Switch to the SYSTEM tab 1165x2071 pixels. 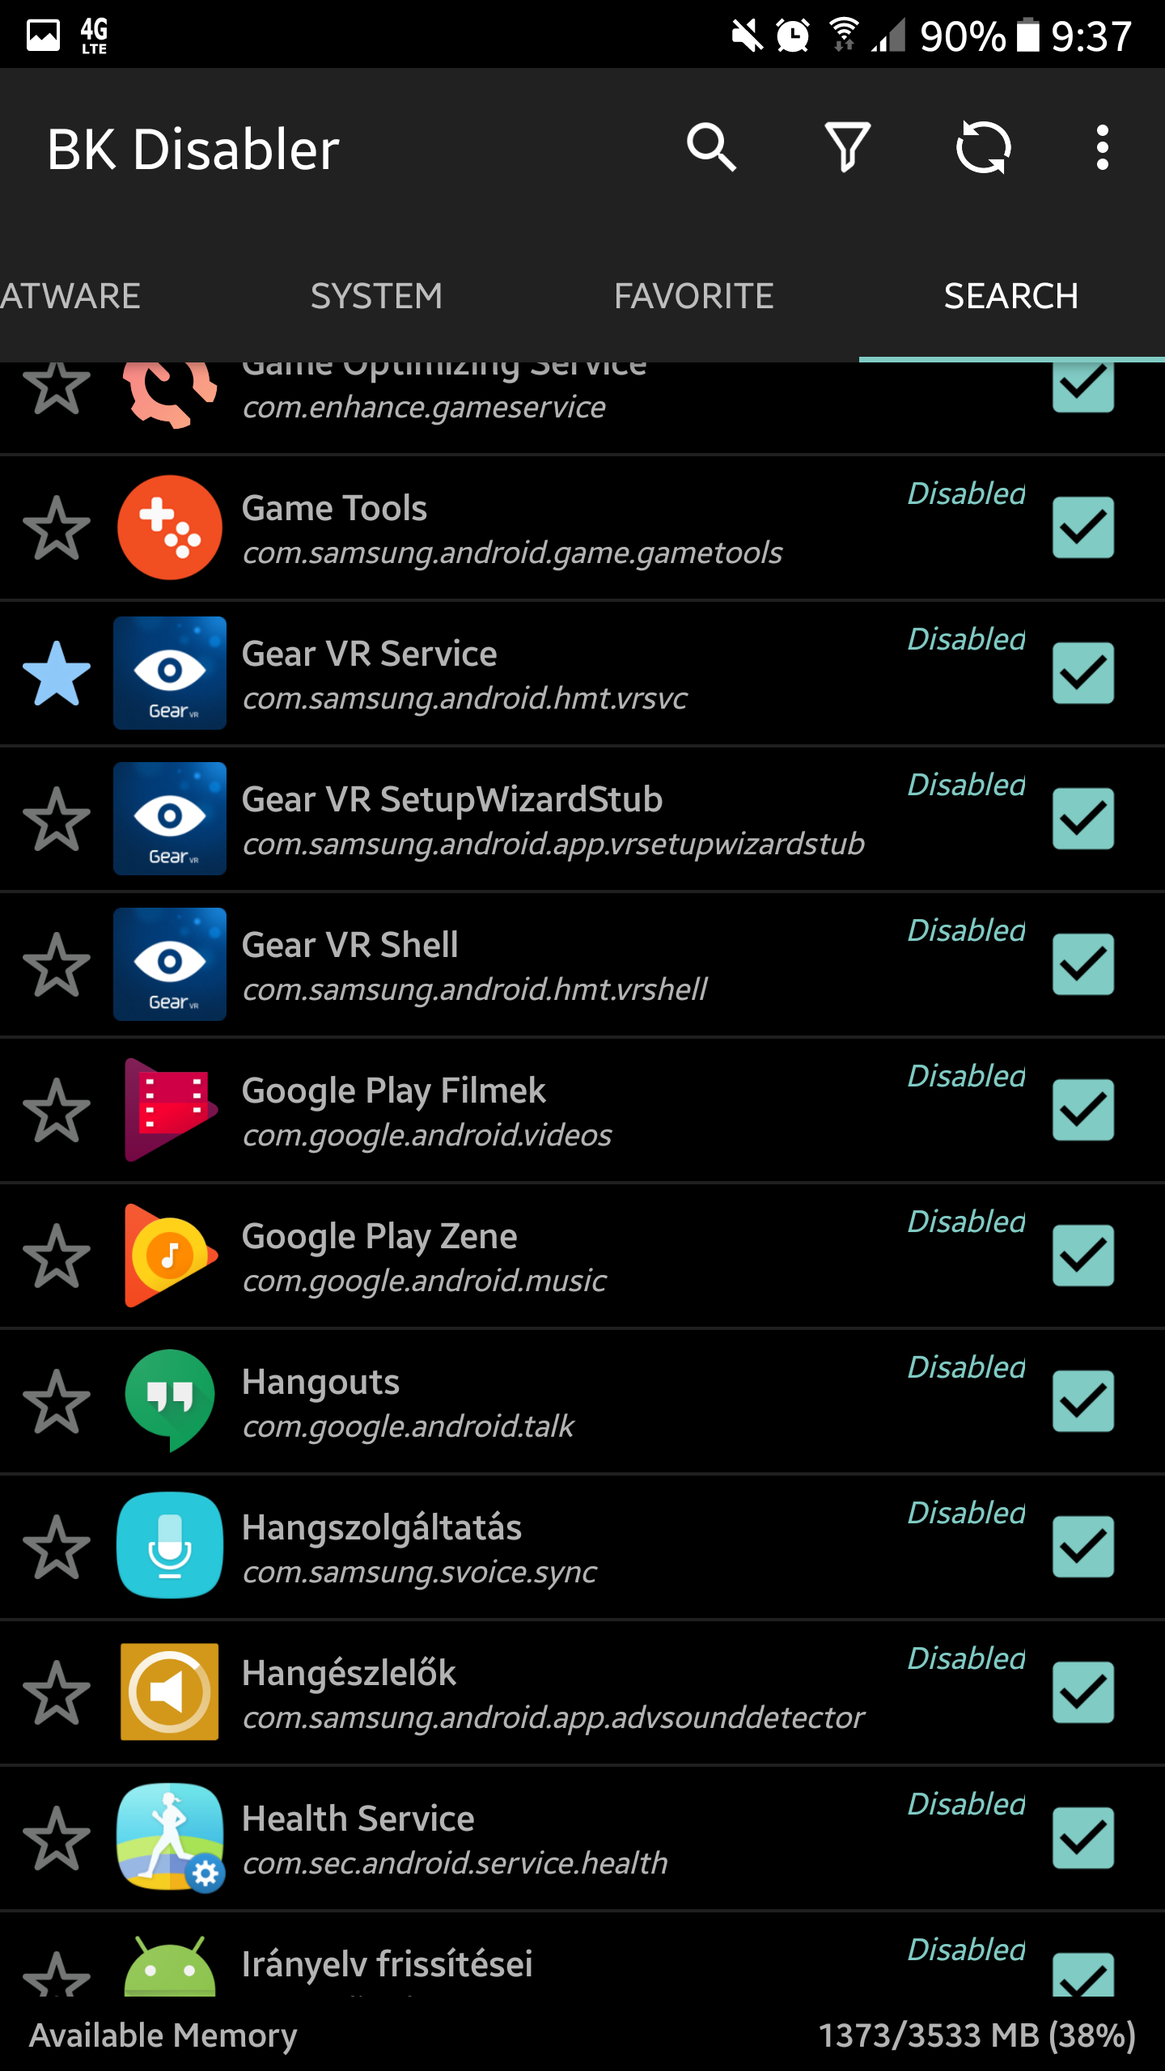pyautogui.click(x=376, y=296)
